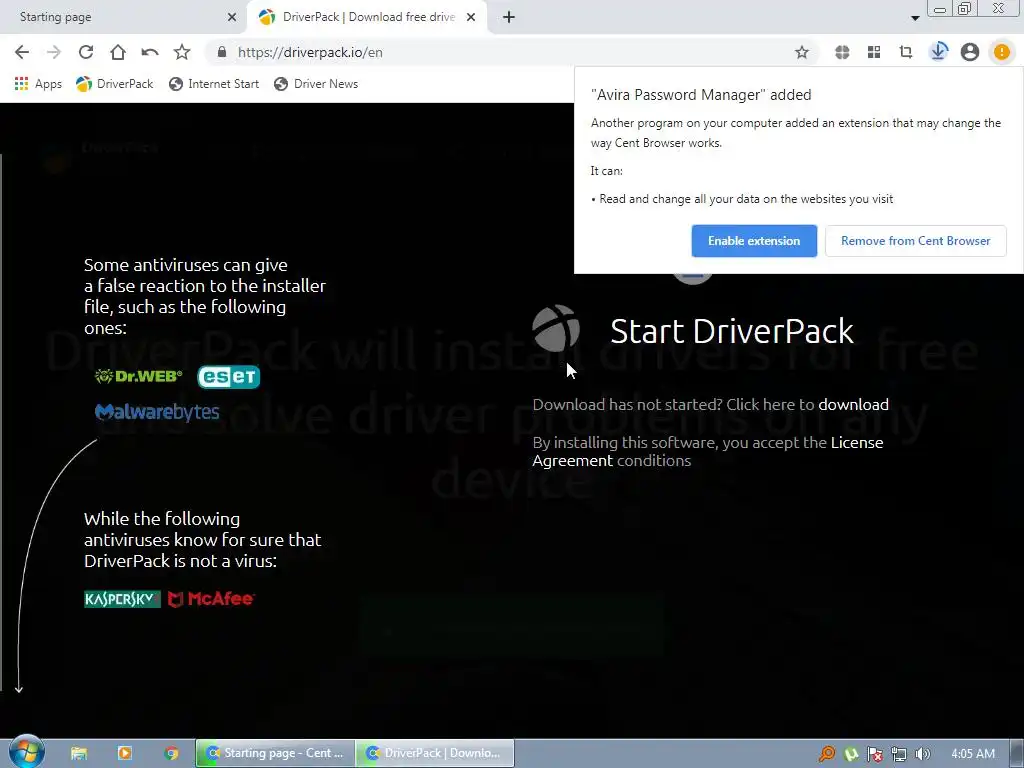Screen dimensions: 1024x768
Task: Click the Kaspersky logo
Action: tap(122, 599)
